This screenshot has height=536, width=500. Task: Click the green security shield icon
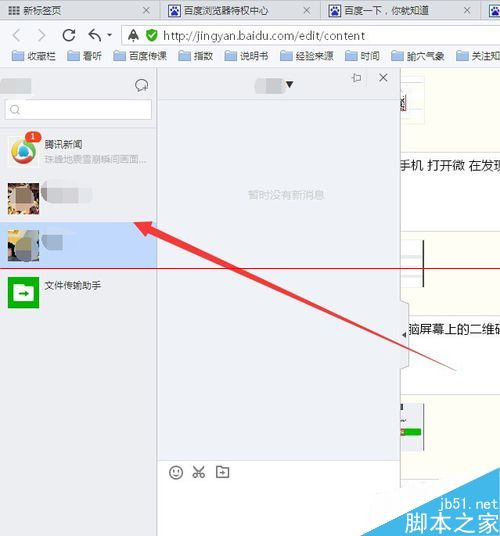click(x=151, y=35)
